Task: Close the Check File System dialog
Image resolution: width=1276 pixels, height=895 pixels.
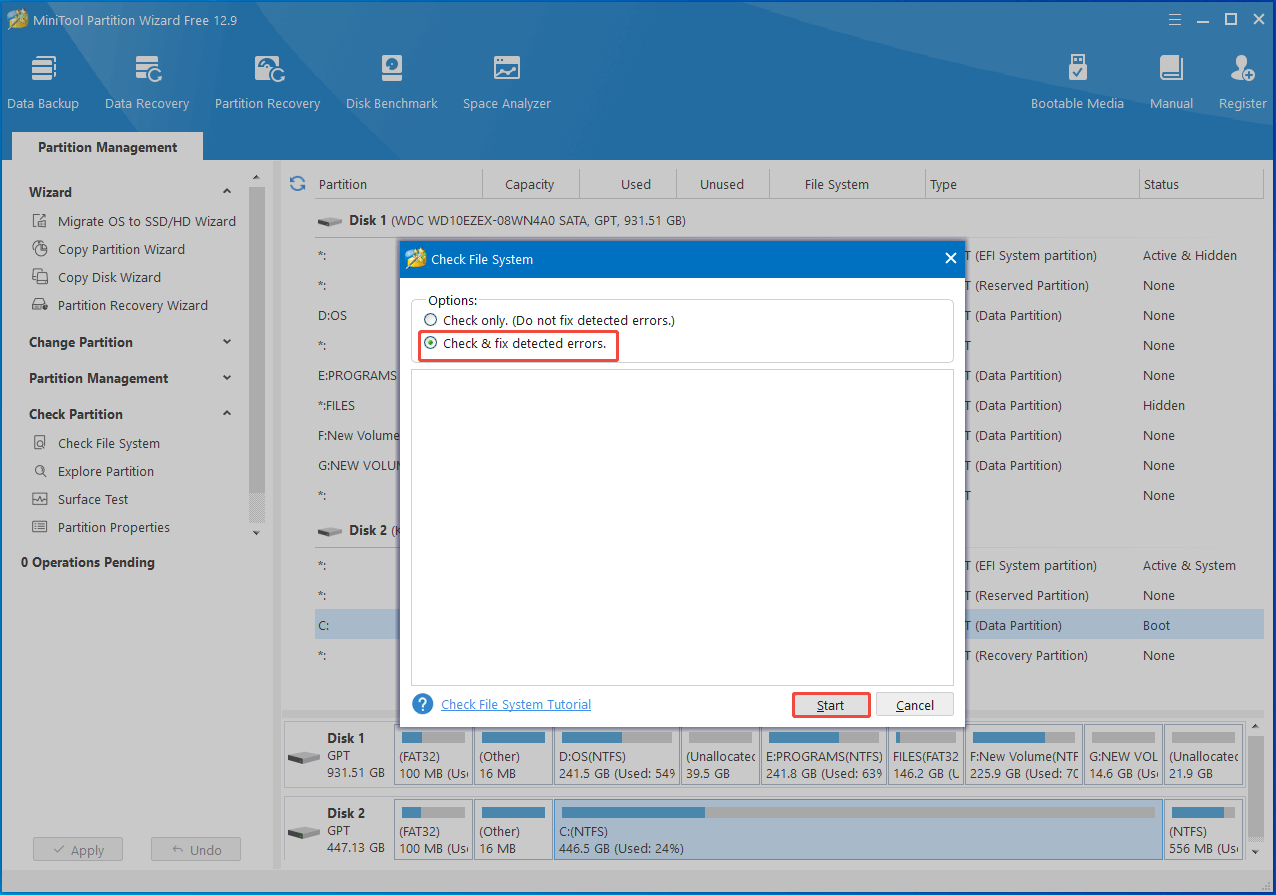Action: coord(950,259)
